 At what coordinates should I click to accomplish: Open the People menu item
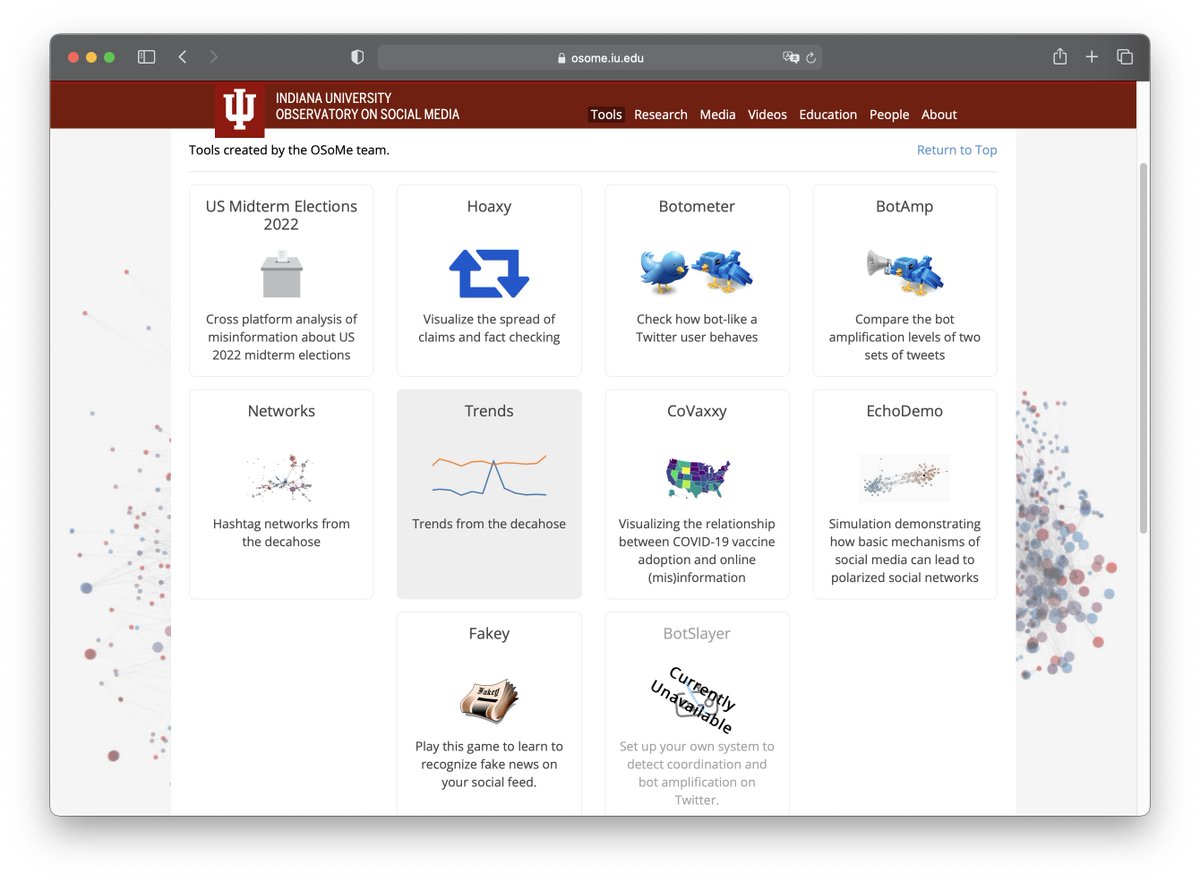pos(889,114)
